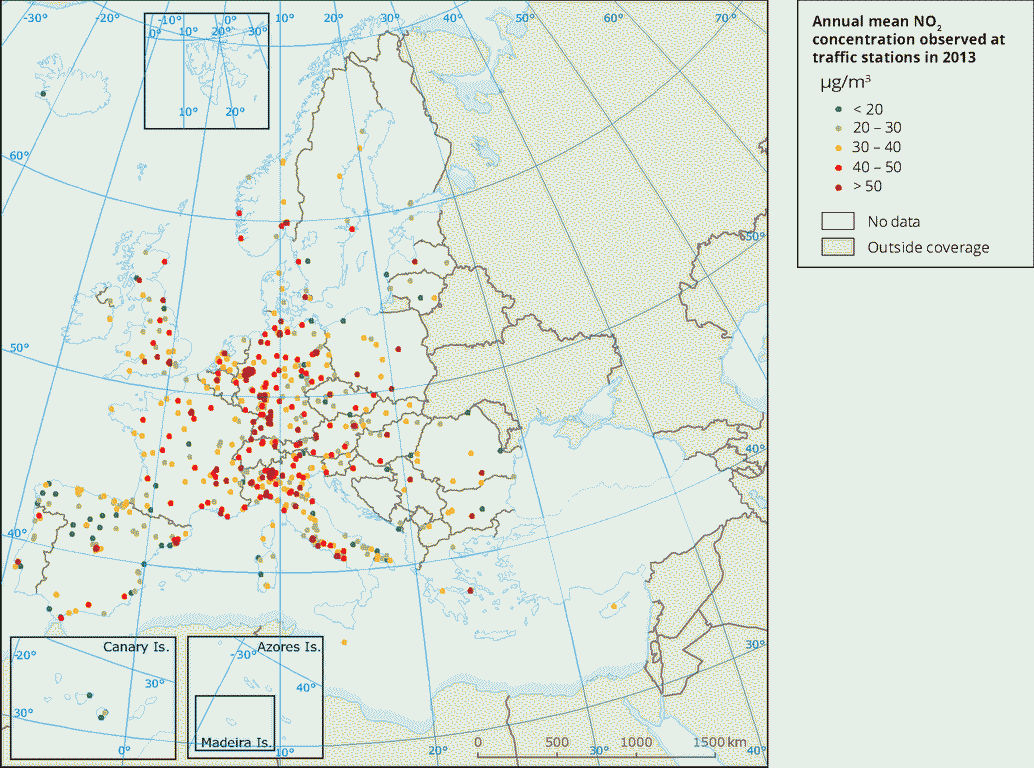Select the red '40 – 50' legend dot
The width and height of the screenshot is (1034, 768).
click(836, 167)
